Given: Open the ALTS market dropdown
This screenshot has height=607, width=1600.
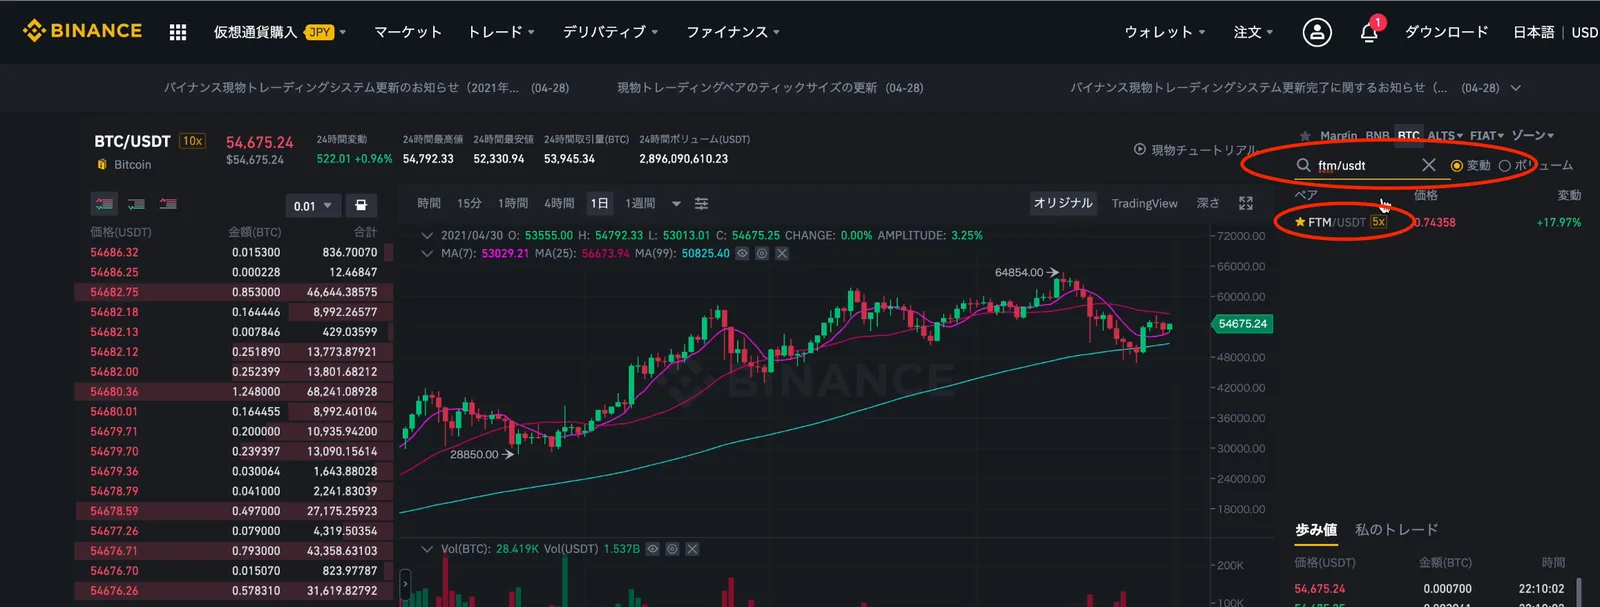Looking at the screenshot, I should 1445,136.
